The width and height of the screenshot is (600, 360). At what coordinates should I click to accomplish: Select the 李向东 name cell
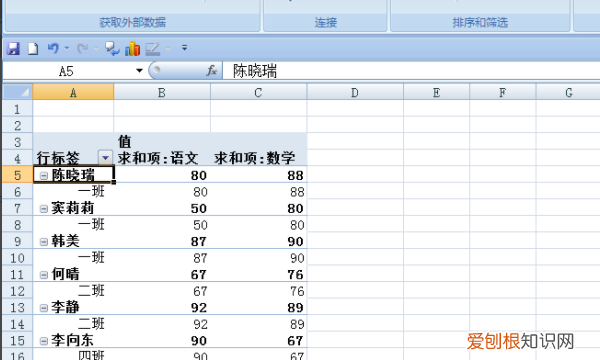click(x=73, y=340)
